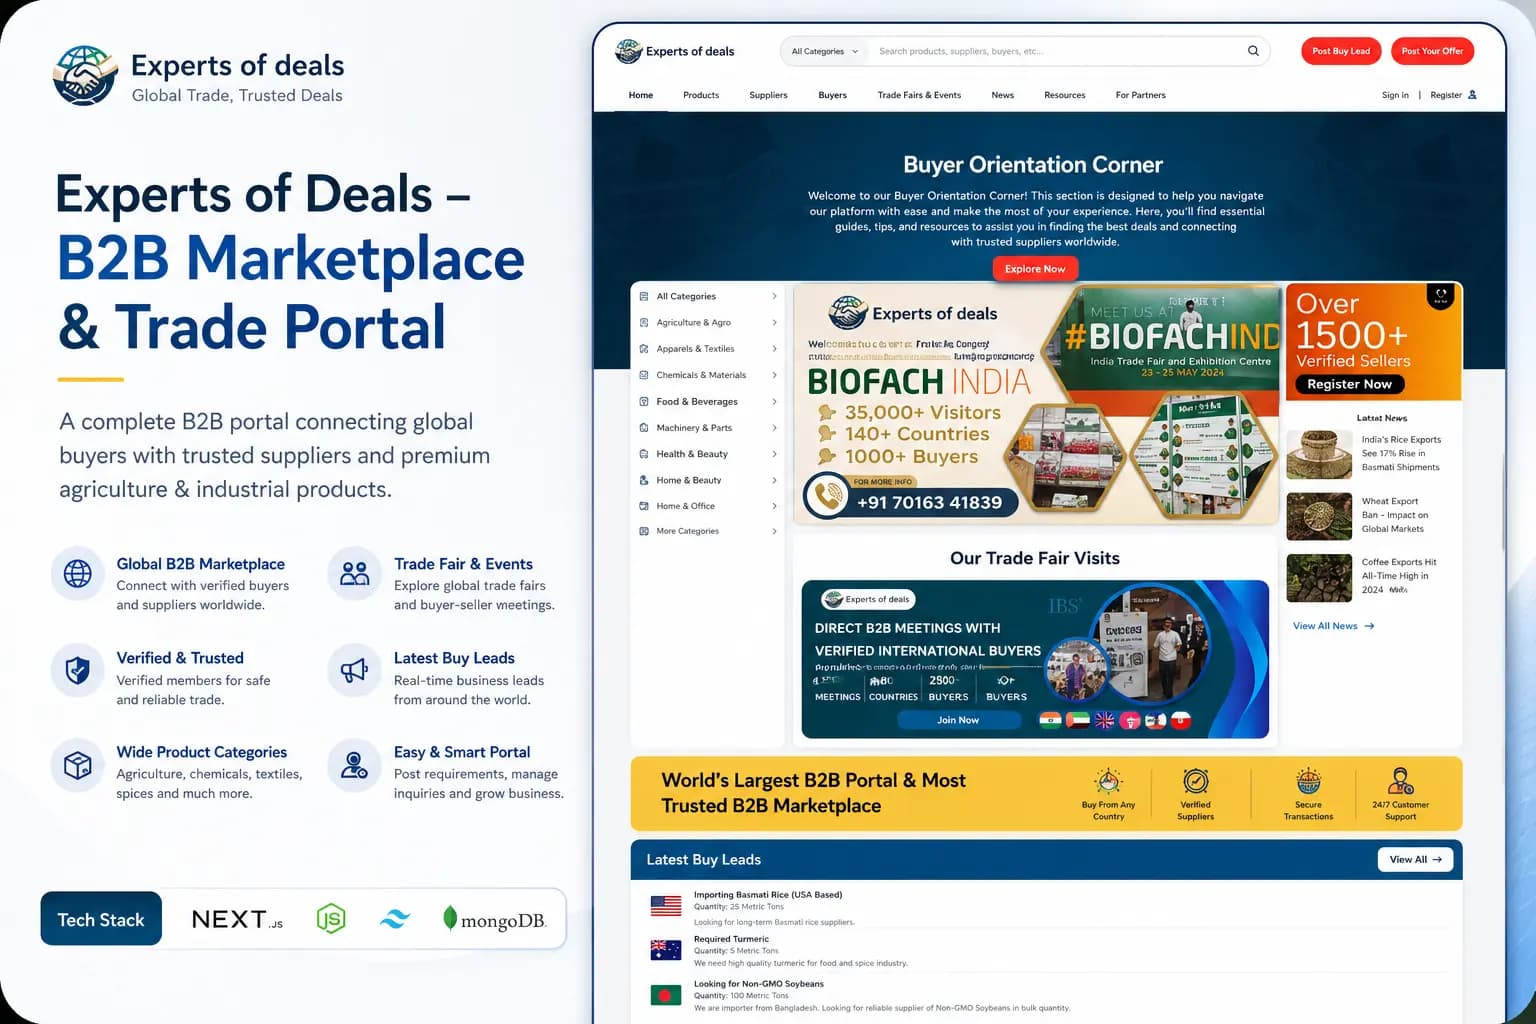Click the All Categories sidebar icon
1536x1024 pixels.
644,296
